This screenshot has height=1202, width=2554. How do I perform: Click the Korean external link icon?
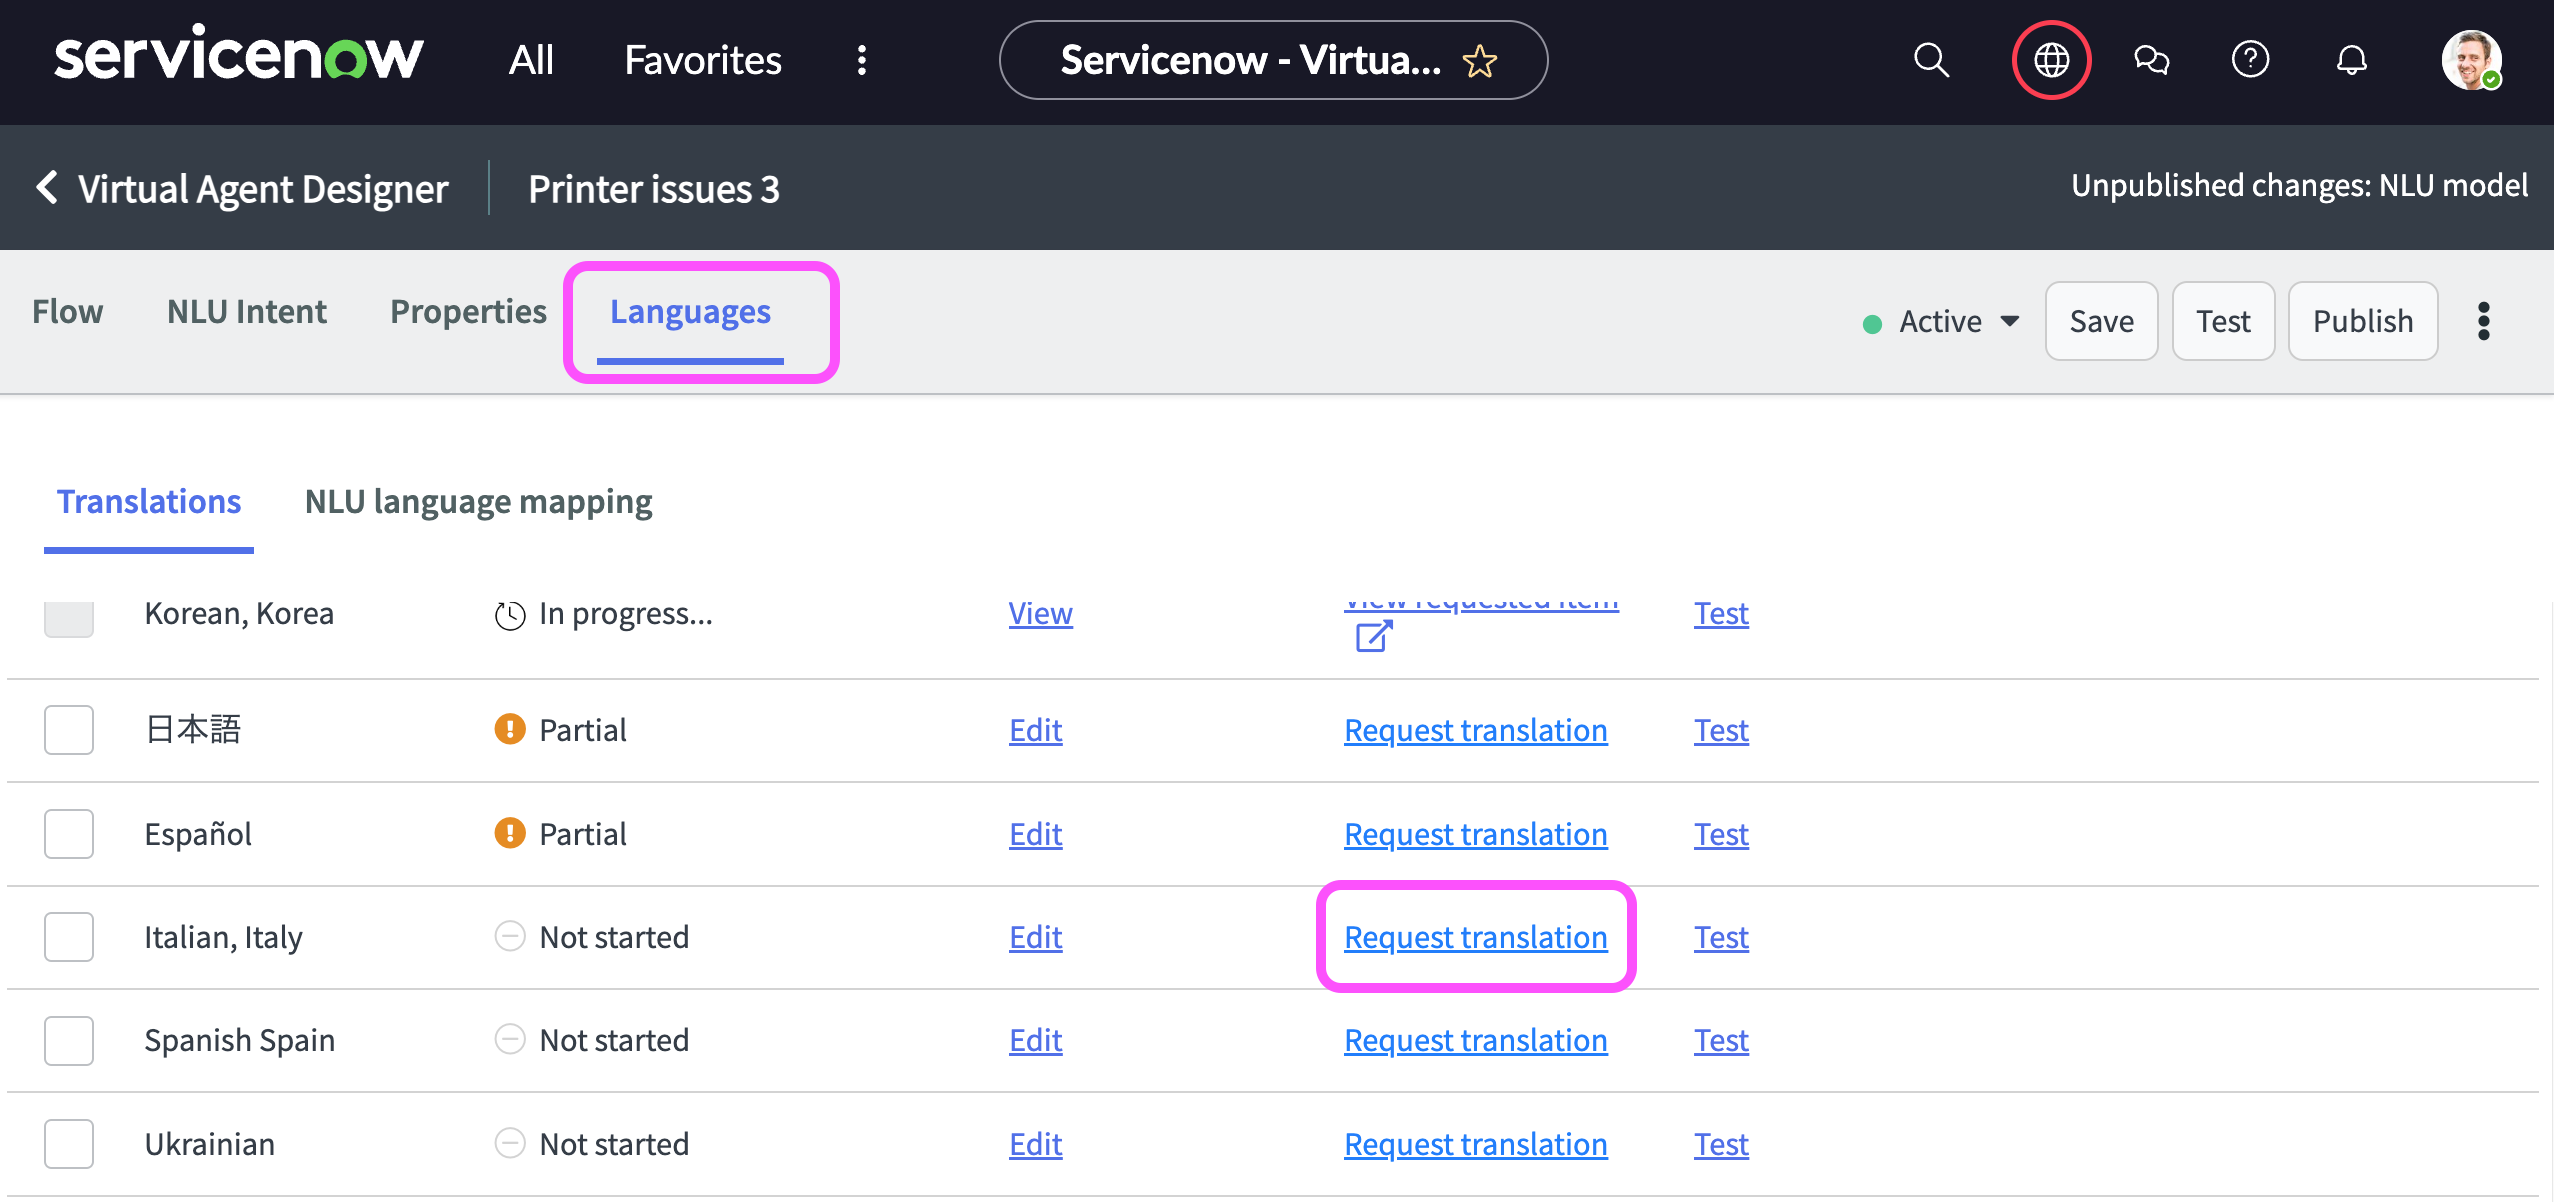click(1373, 636)
